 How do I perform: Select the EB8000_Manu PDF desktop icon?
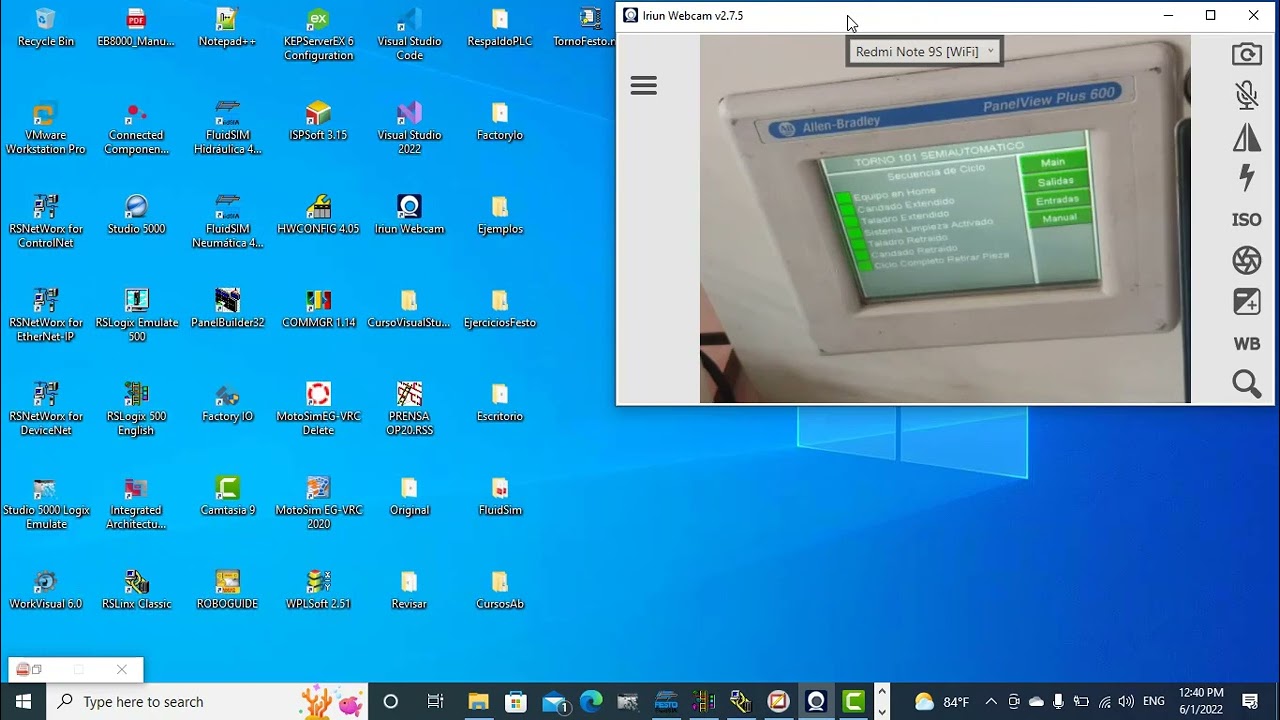point(136,28)
